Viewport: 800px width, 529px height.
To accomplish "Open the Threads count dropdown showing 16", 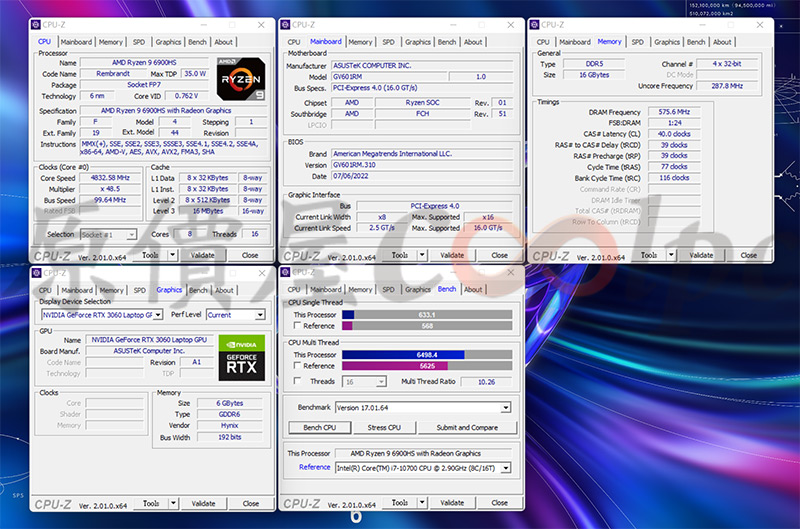I will point(381,382).
